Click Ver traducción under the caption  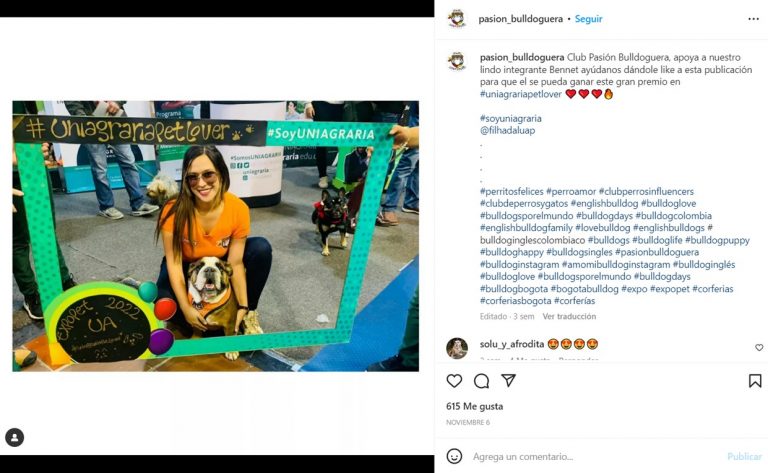[569, 316]
